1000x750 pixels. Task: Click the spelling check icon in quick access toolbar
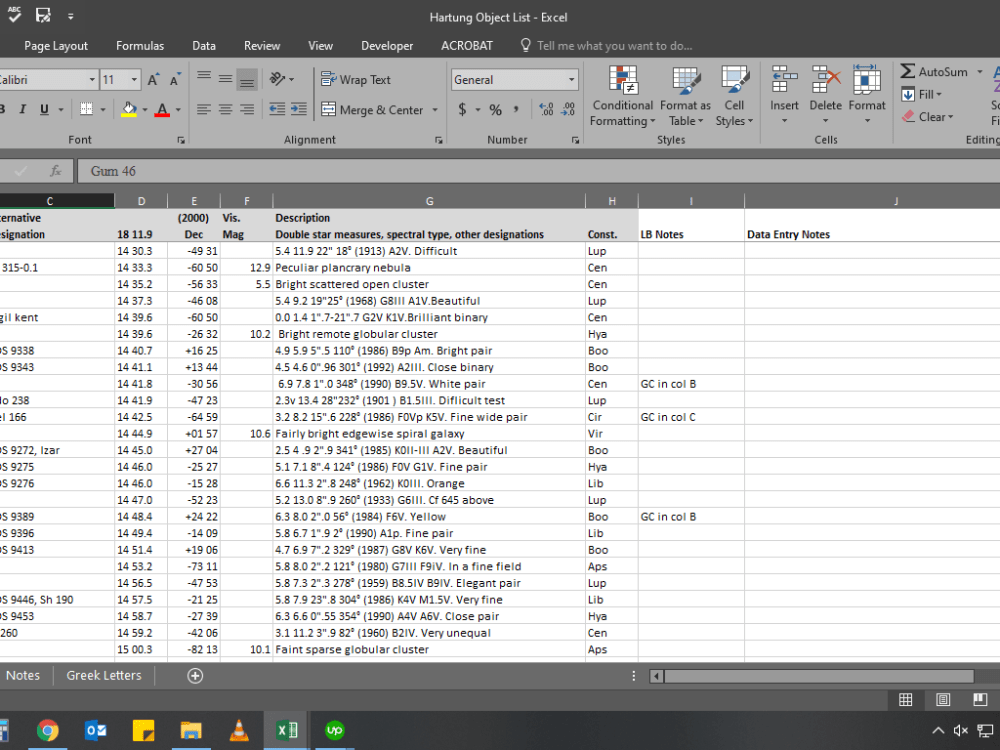click(14, 14)
